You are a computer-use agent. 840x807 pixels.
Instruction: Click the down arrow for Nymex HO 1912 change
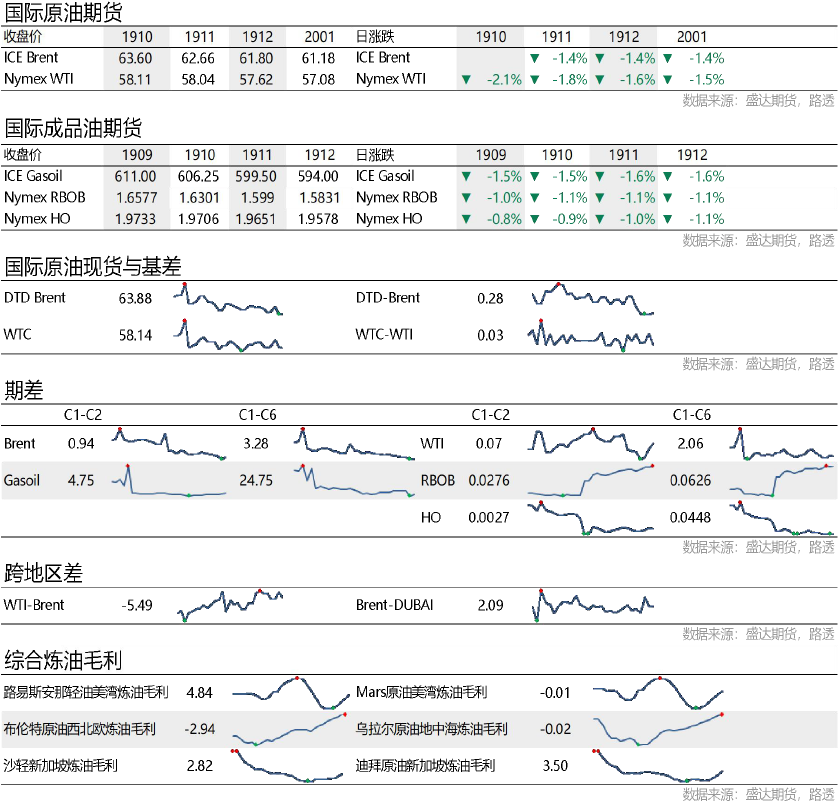click(668, 219)
